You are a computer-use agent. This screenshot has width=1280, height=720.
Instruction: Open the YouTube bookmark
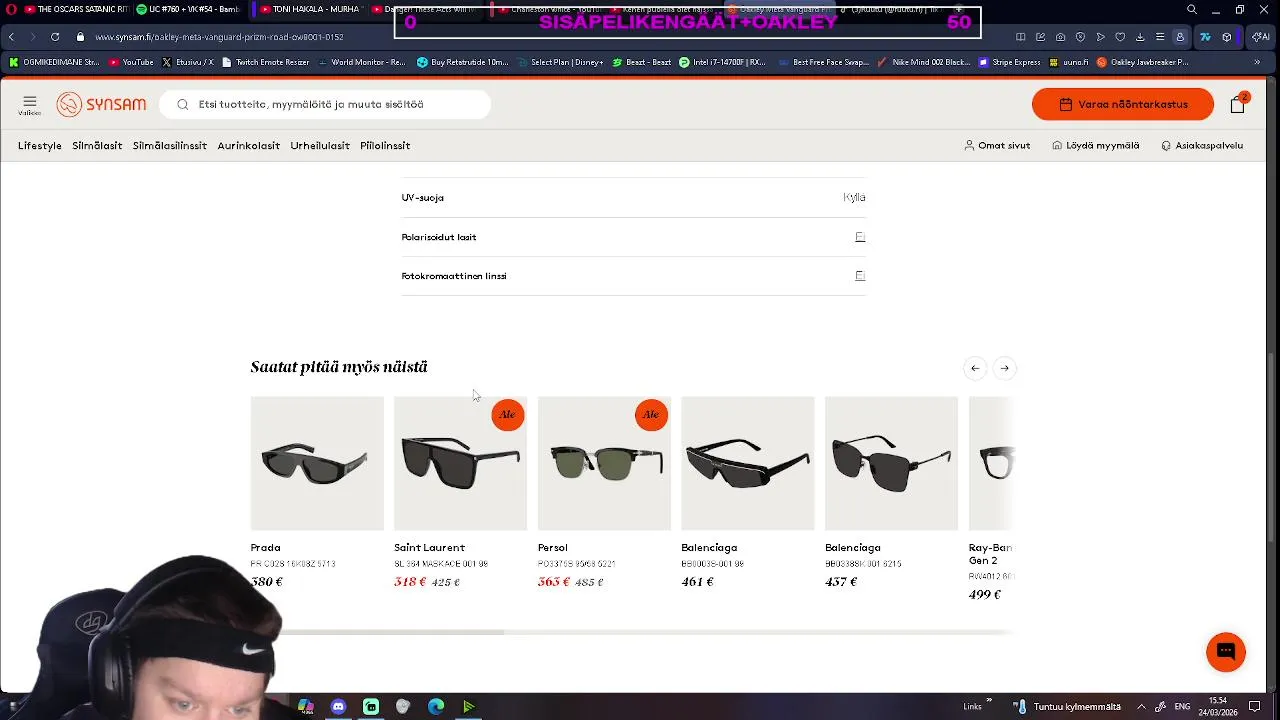(131, 62)
